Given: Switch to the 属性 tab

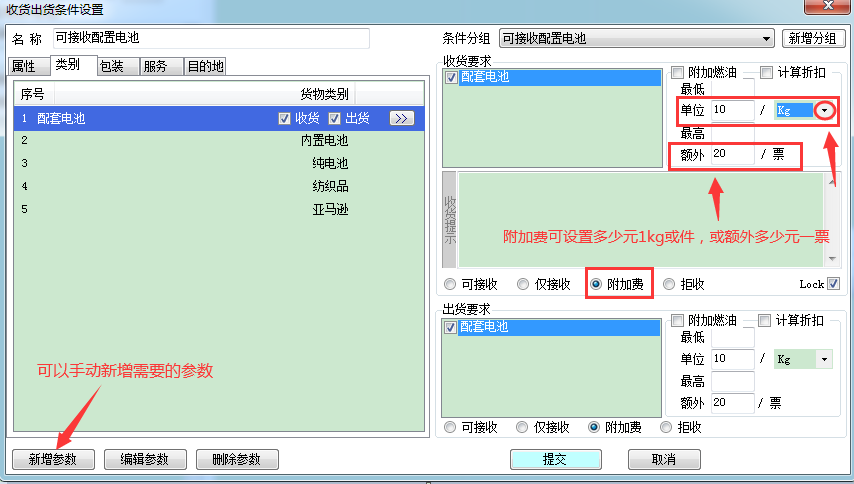Looking at the screenshot, I should (x=24, y=67).
